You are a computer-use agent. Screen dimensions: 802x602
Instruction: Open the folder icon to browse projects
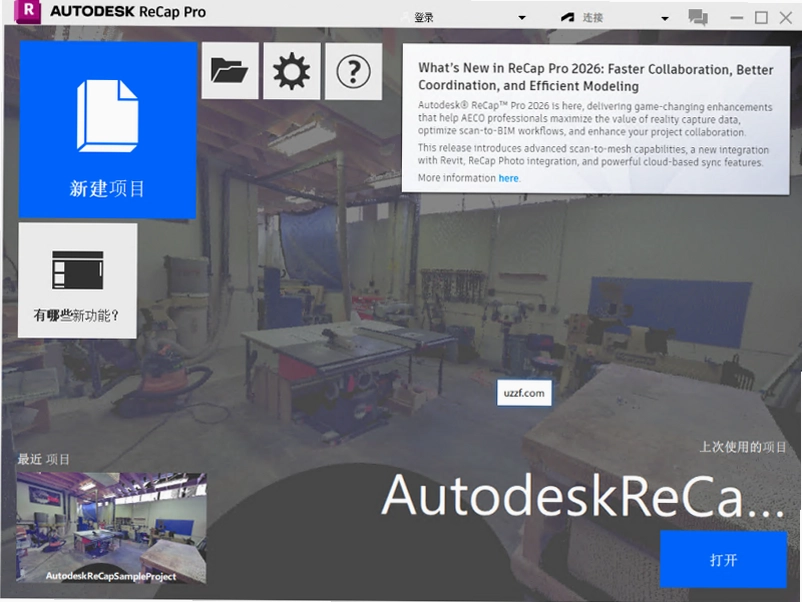pos(230,71)
